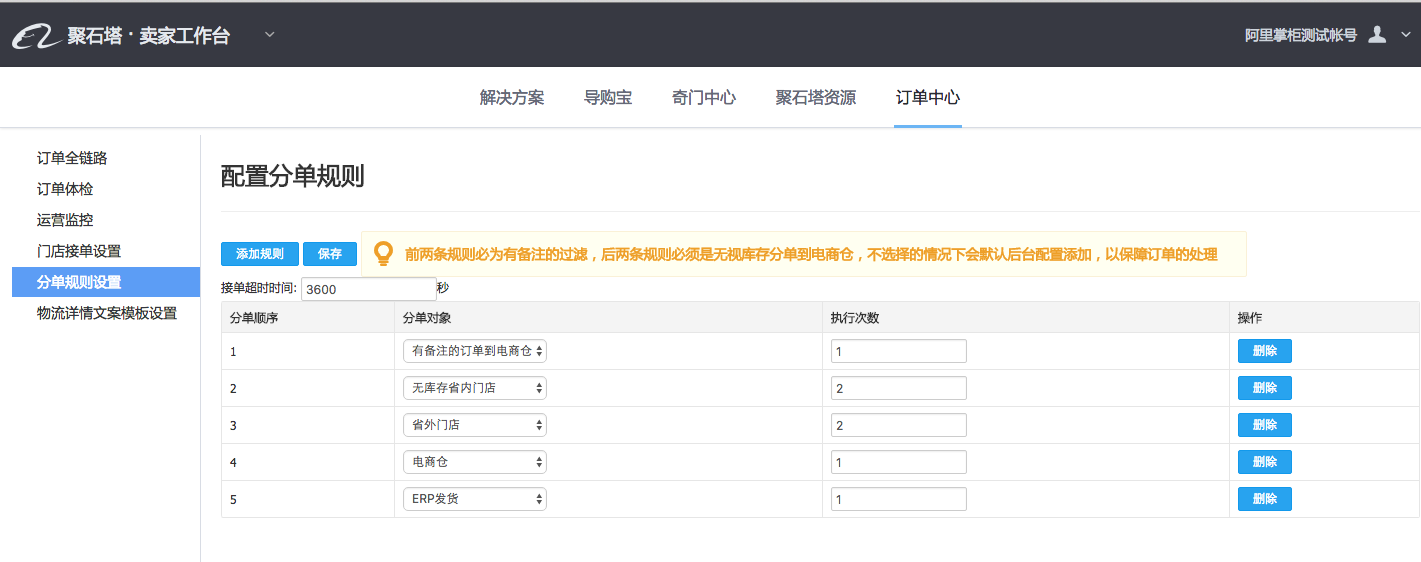Open 物流详情文案模板设置 sidebar item
Screen dimensions: 1421x562
coord(107,313)
